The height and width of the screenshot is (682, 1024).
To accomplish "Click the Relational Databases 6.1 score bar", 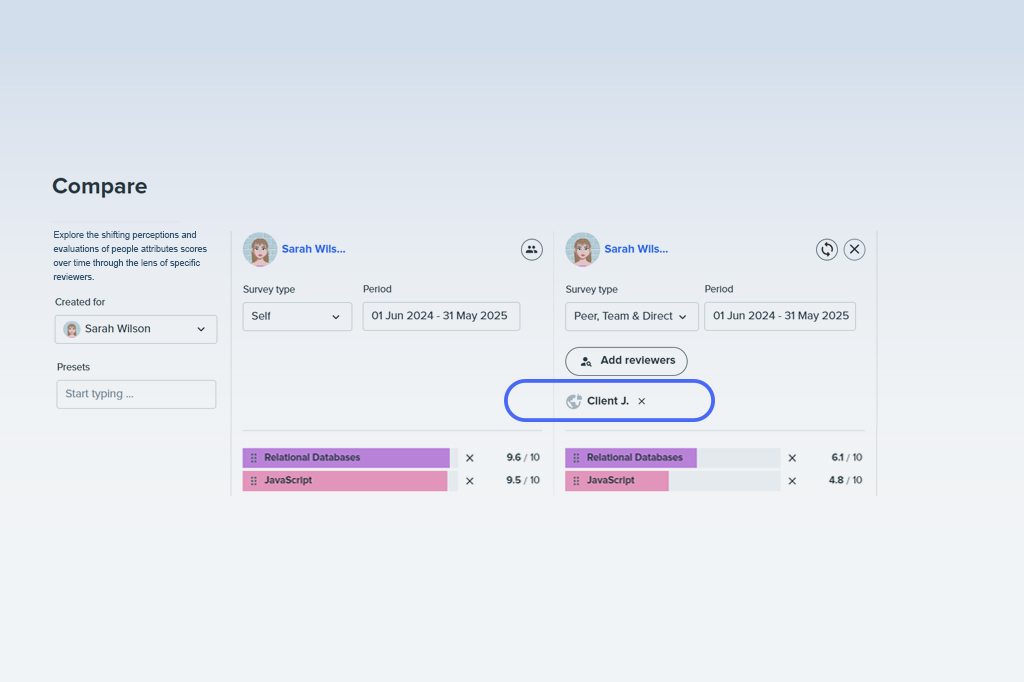I will pyautogui.click(x=673, y=458).
